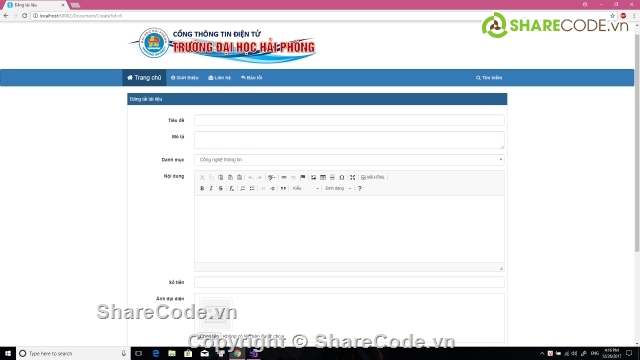Open Microsoft Edge from taskbar
Screen dimensions: 640x360
(156, 353)
